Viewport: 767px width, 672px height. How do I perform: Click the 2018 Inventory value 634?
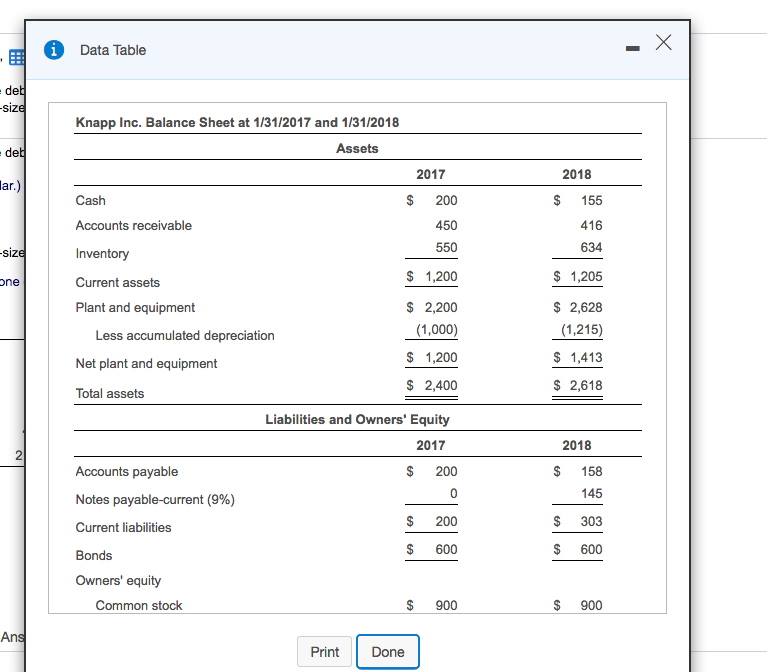[x=590, y=247]
